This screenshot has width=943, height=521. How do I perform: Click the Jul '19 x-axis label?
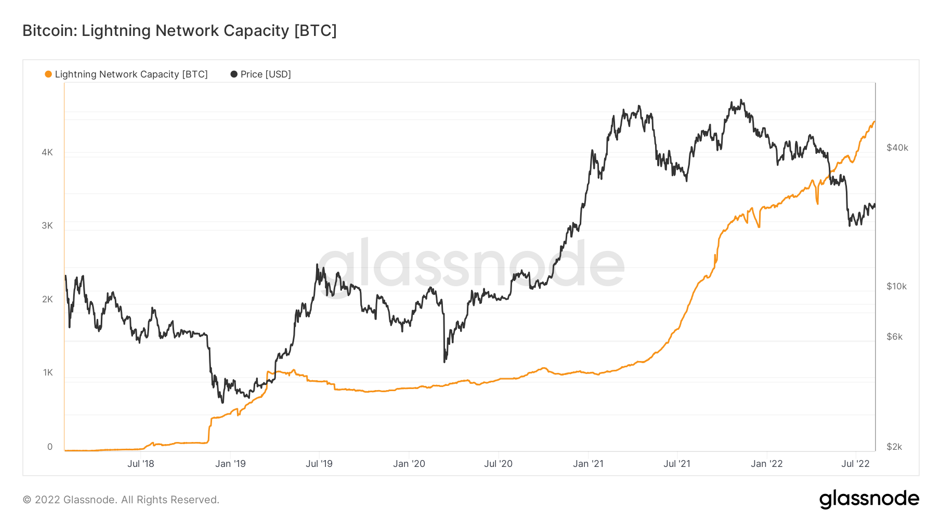(319, 463)
